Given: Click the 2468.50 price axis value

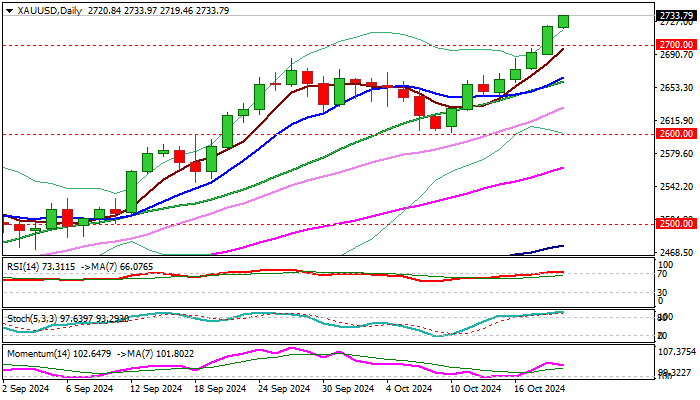Looking at the screenshot, I should point(676,253).
